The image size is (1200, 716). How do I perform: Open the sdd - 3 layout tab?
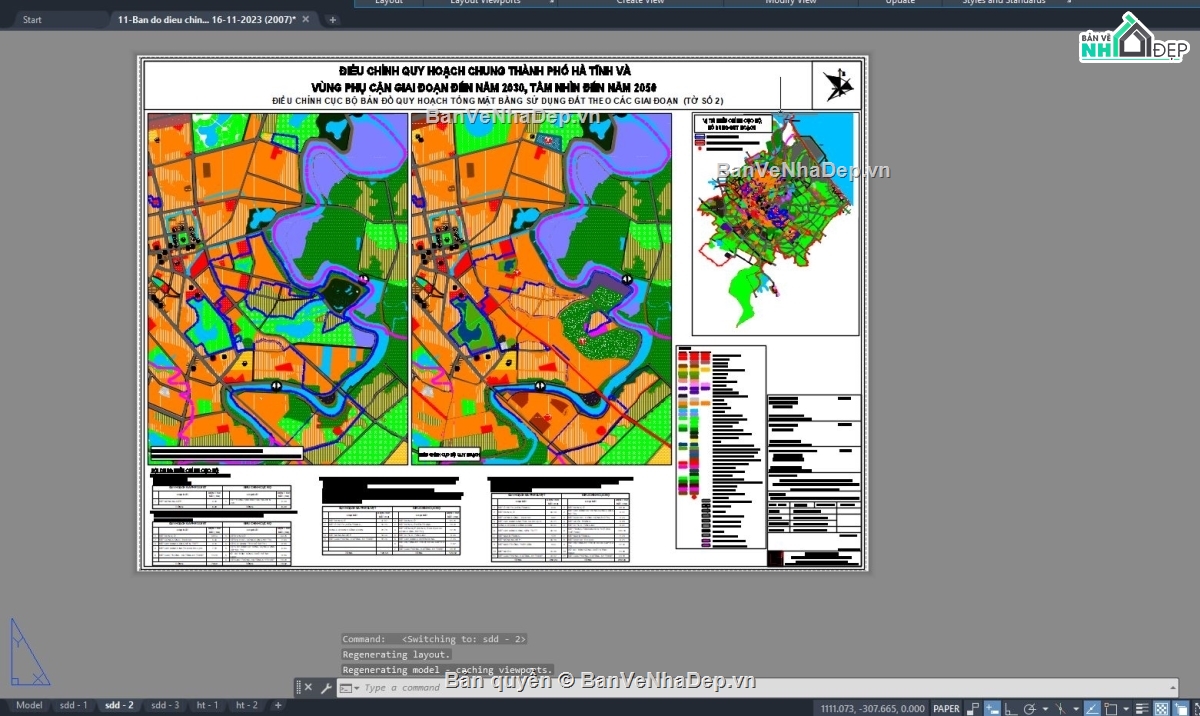pos(165,705)
